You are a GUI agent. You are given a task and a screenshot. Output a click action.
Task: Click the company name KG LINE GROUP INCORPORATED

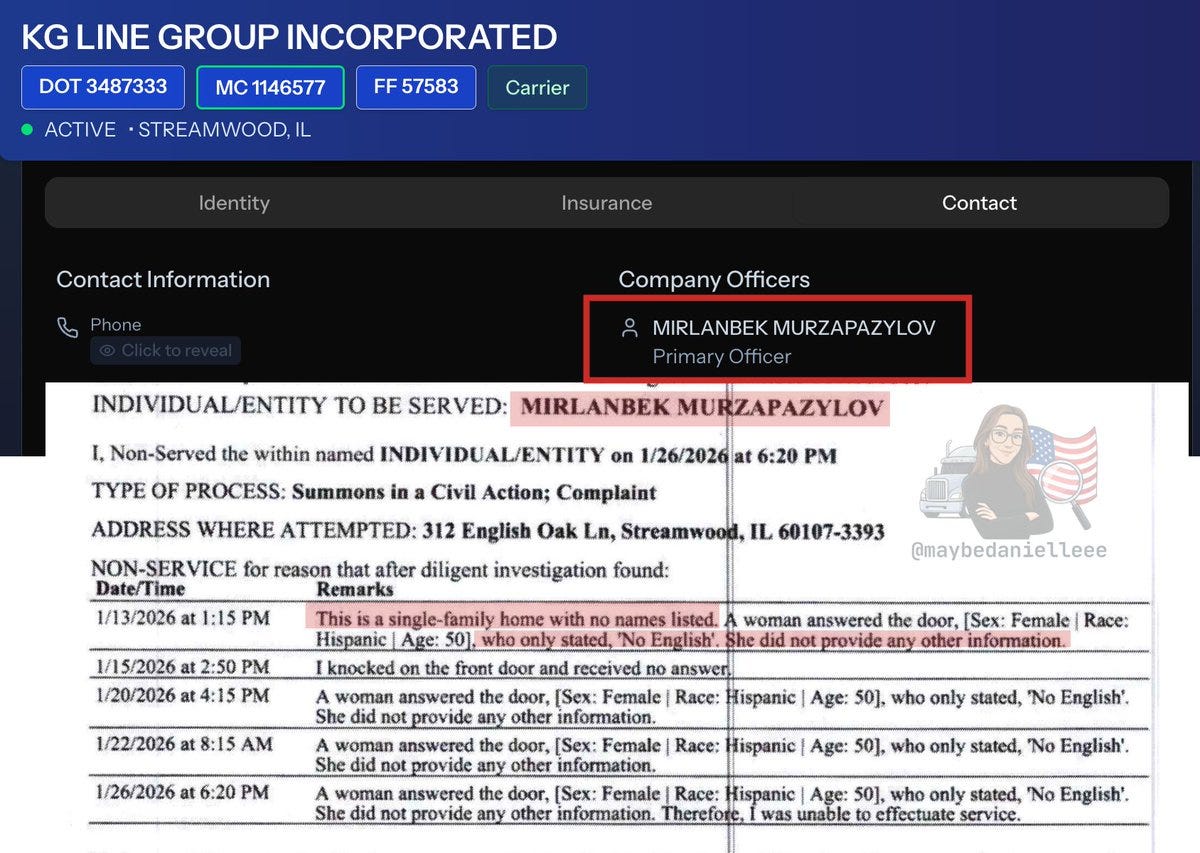pos(289,37)
